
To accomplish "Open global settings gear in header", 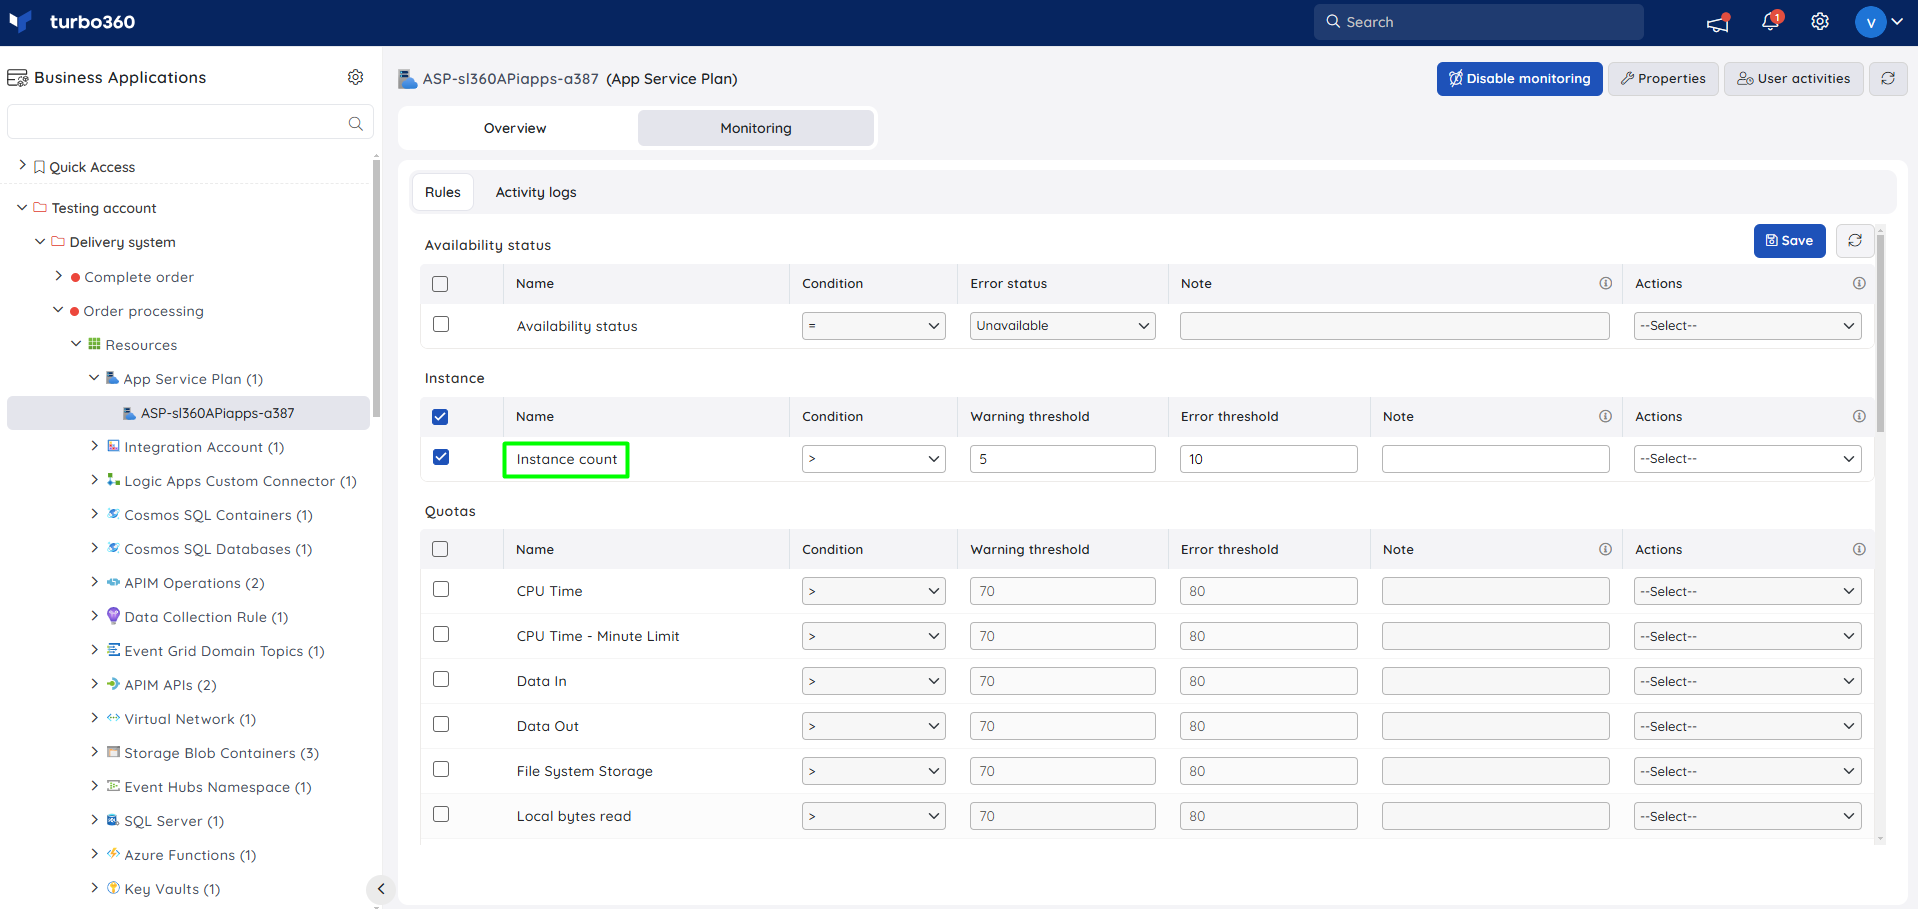I will pos(1820,22).
